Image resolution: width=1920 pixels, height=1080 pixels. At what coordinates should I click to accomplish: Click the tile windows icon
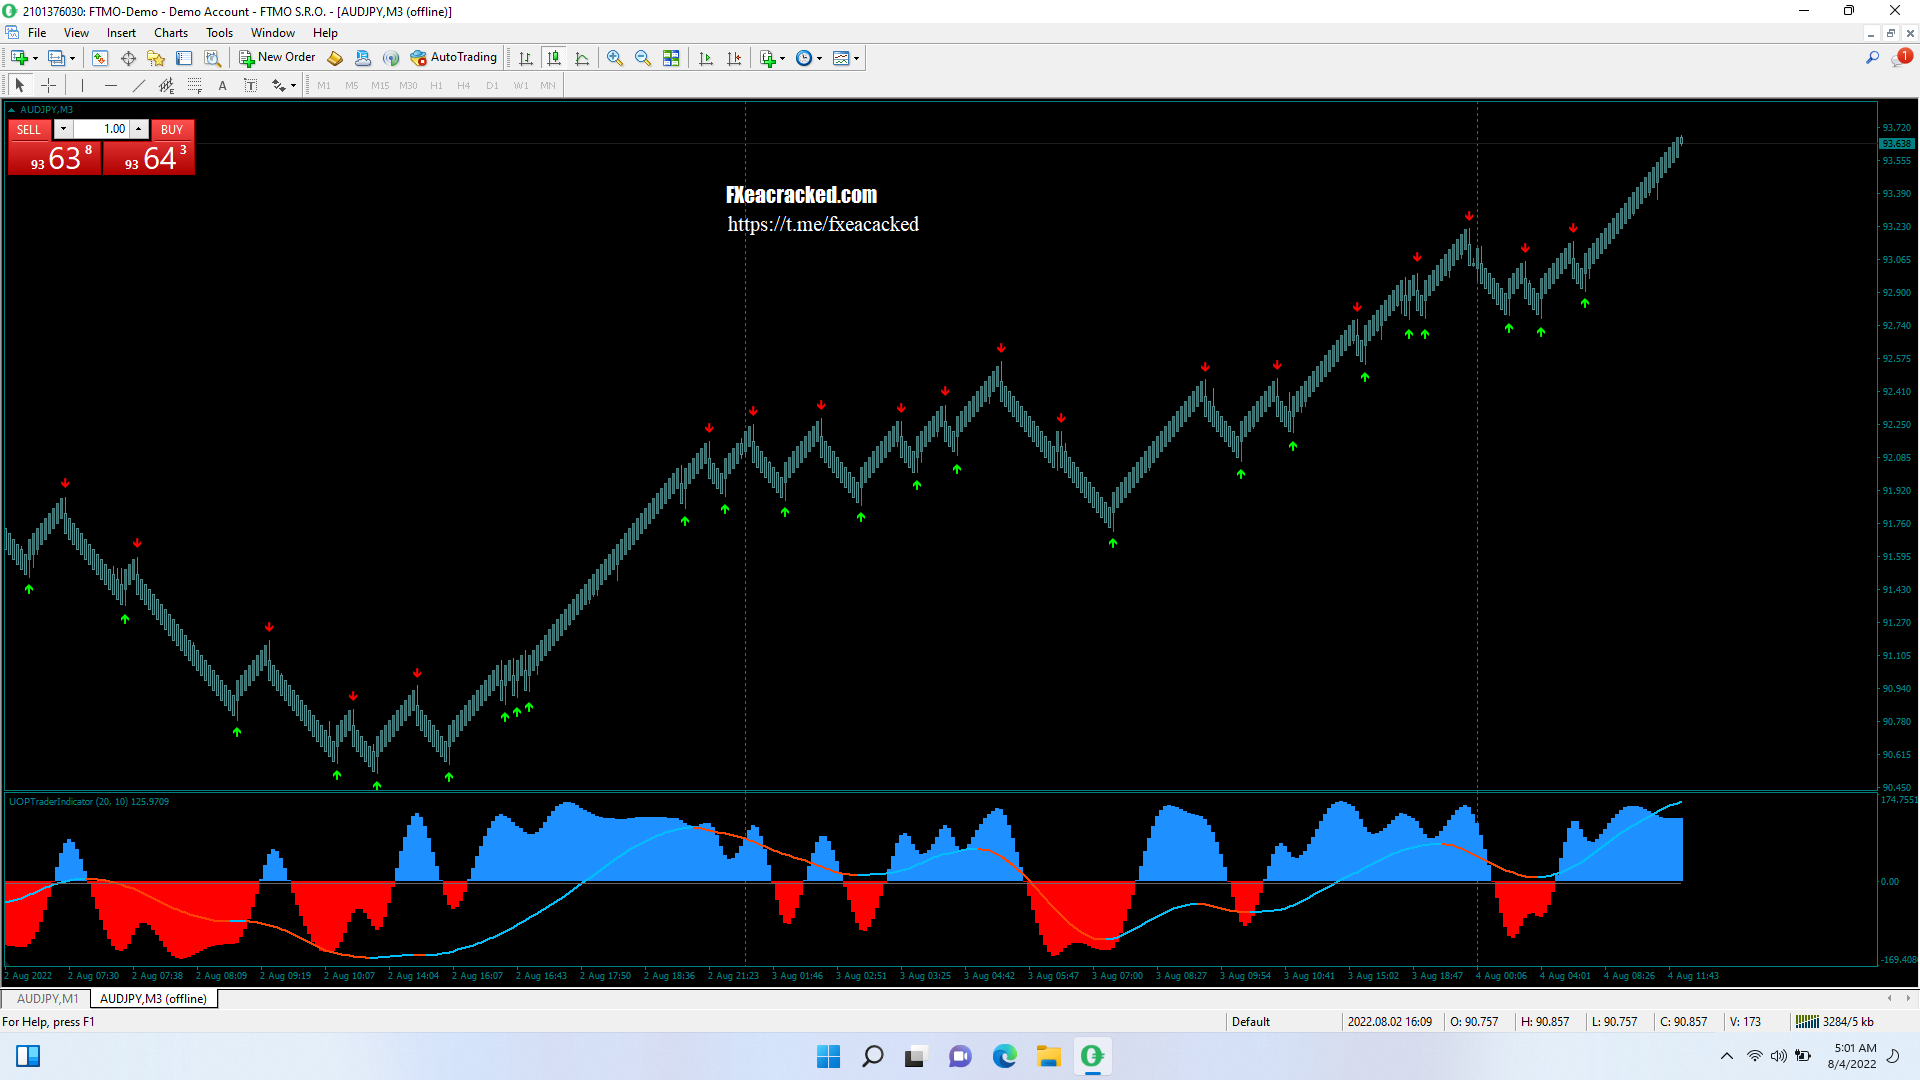671,58
